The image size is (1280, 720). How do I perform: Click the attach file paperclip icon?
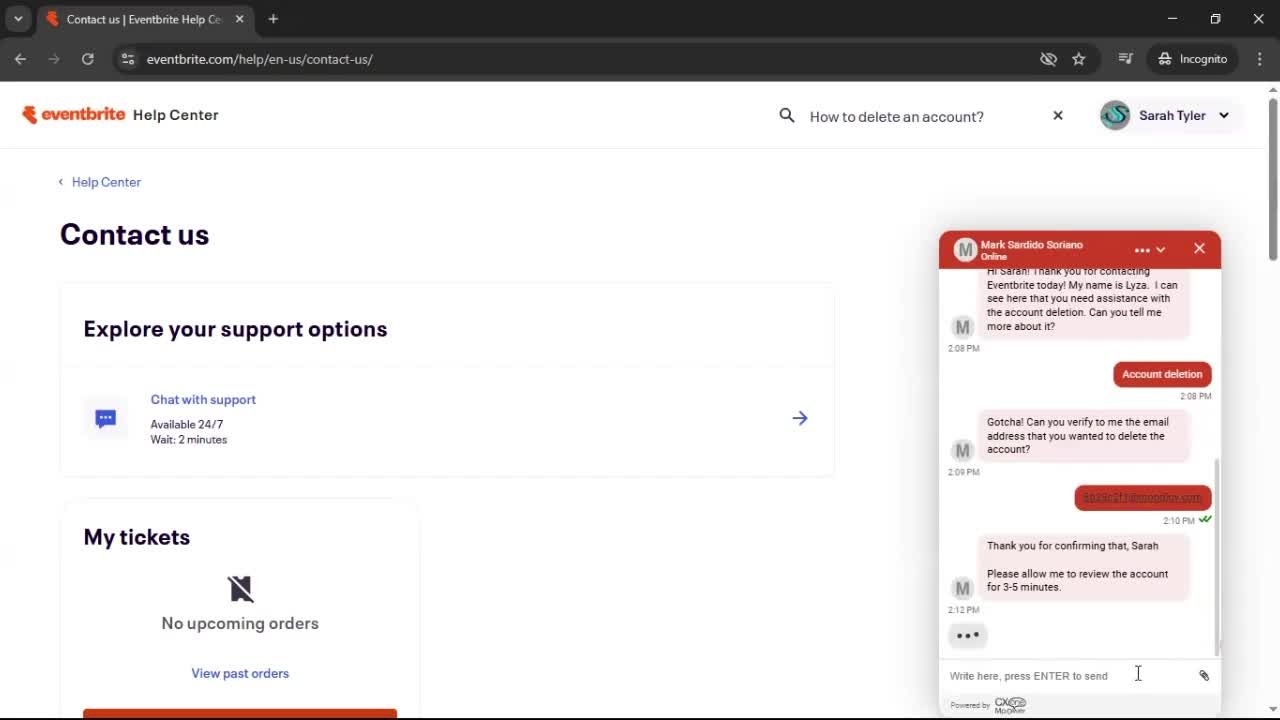(1204, 676)
